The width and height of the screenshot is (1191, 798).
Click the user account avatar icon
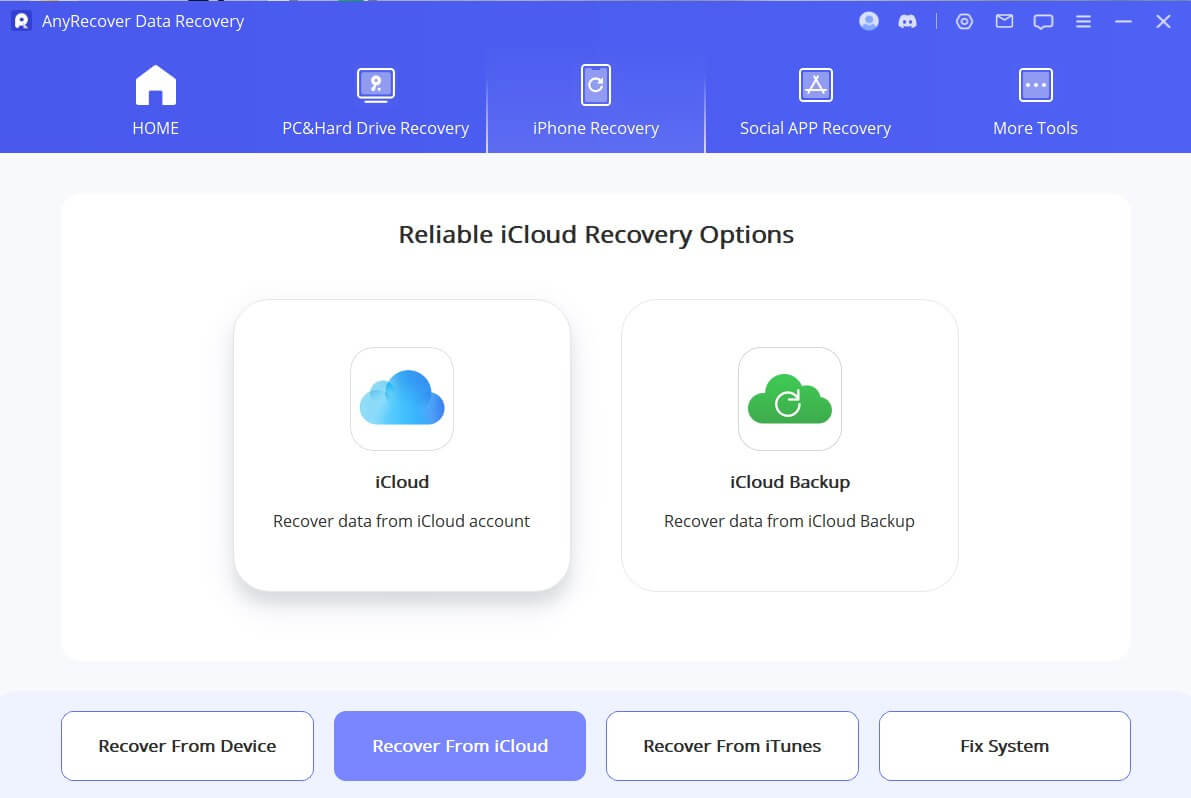(x=868, y=20)
